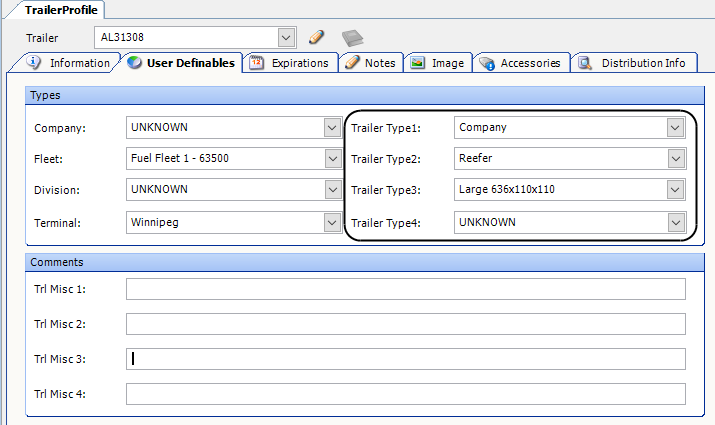Viewport: 715px width, 425px height.
Task: Click the gray book icon beside Trailer
Action: 352,38
